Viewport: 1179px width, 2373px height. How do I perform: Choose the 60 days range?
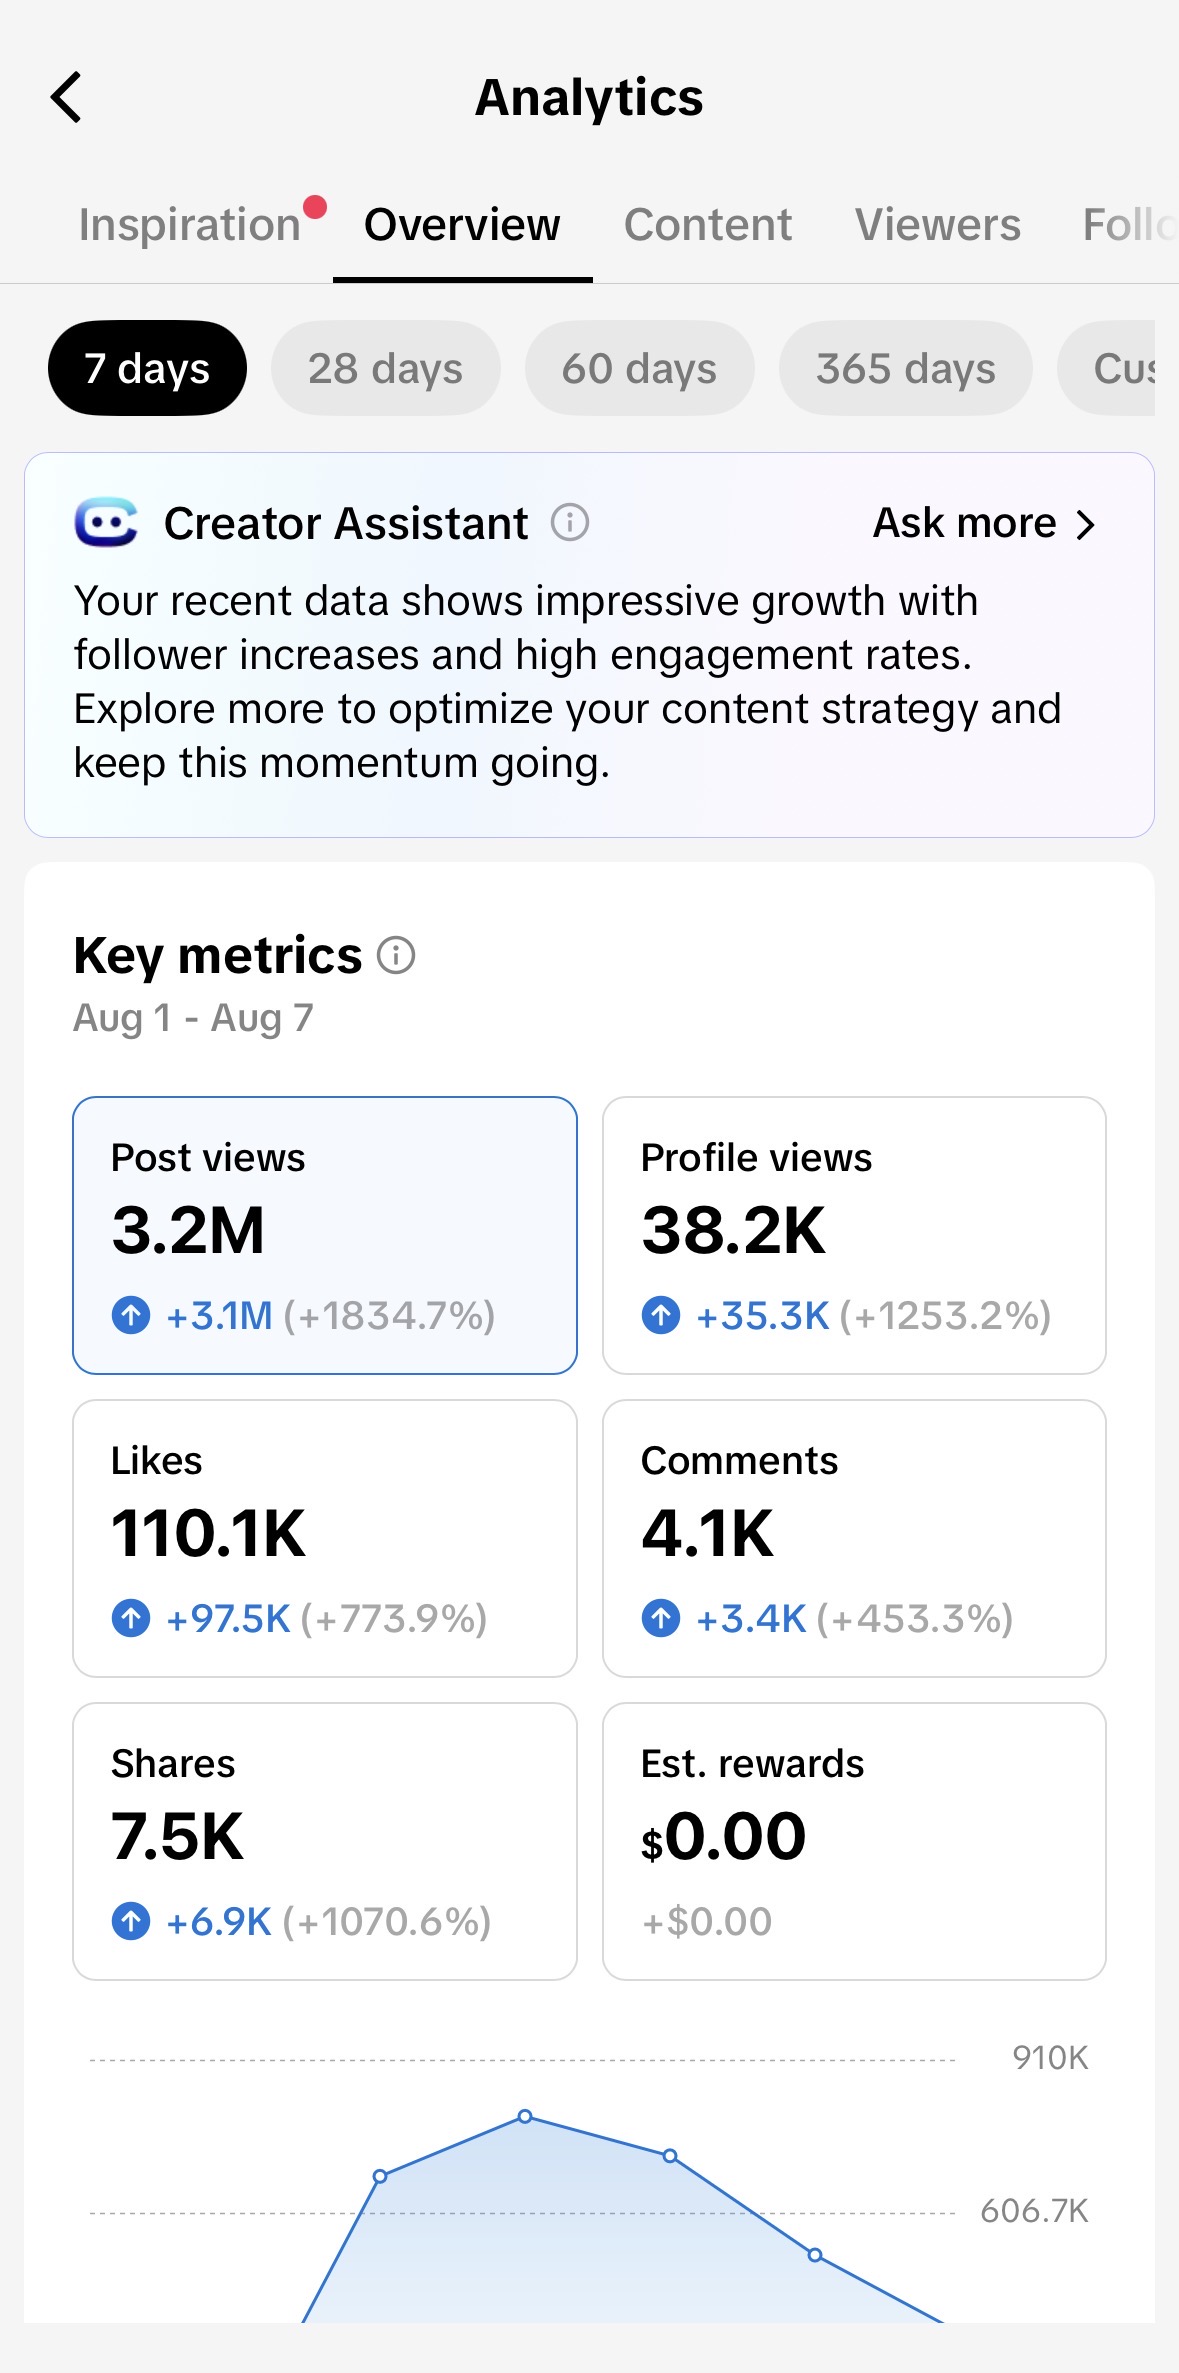639,368
